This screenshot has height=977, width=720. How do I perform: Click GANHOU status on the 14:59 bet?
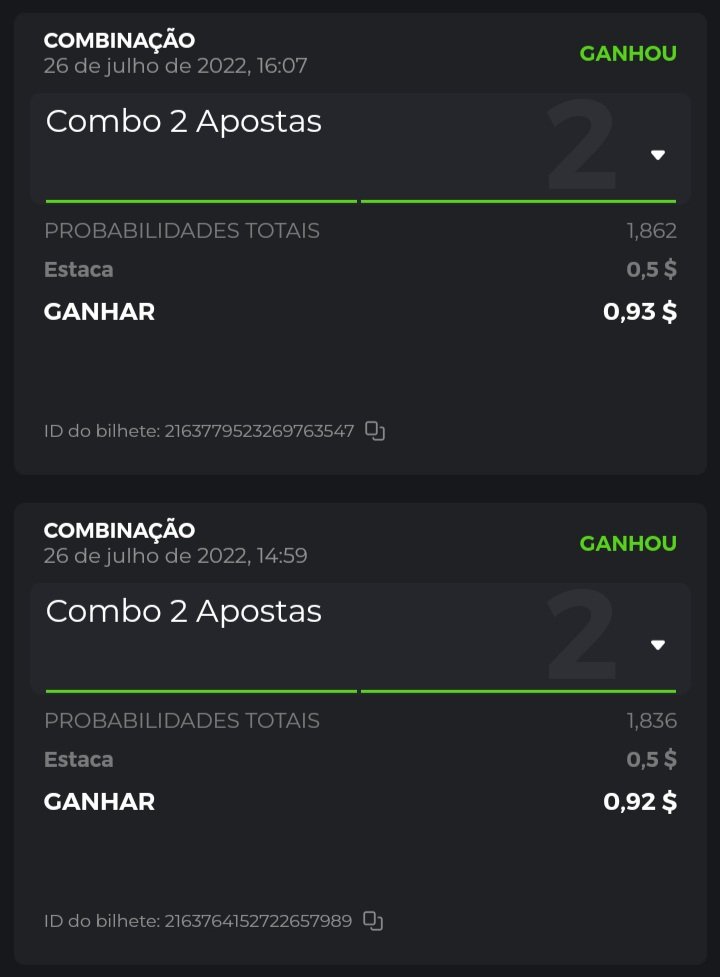(x=628, y=543)
